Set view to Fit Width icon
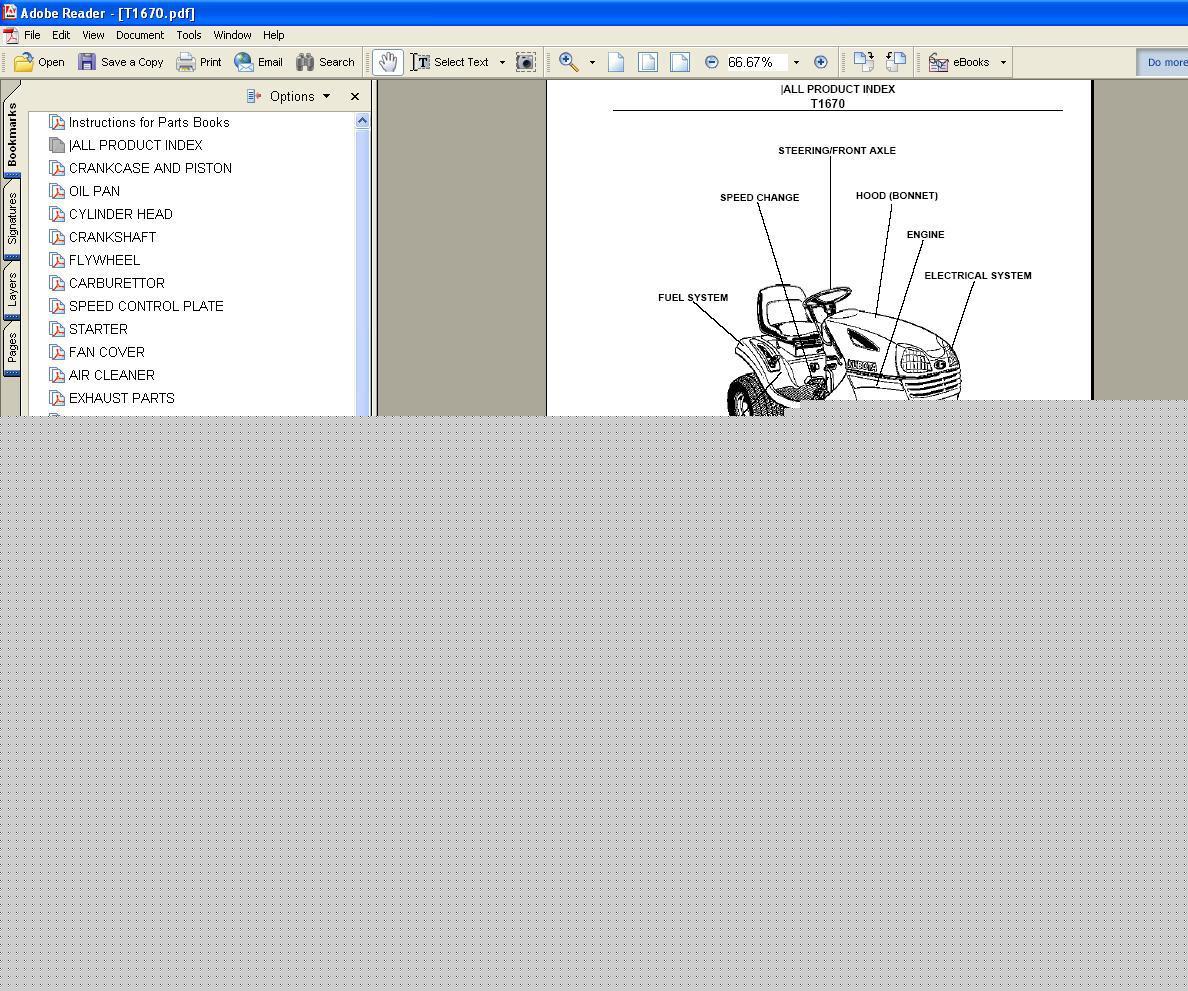The image size is (1188, 991). [x=680, y=62]
